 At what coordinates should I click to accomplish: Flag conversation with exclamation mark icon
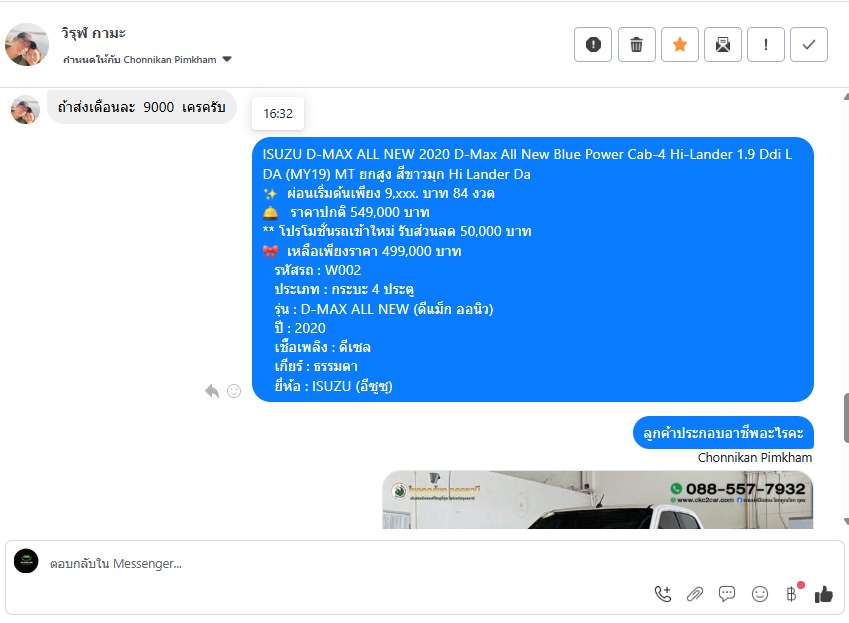coord(766,44)
